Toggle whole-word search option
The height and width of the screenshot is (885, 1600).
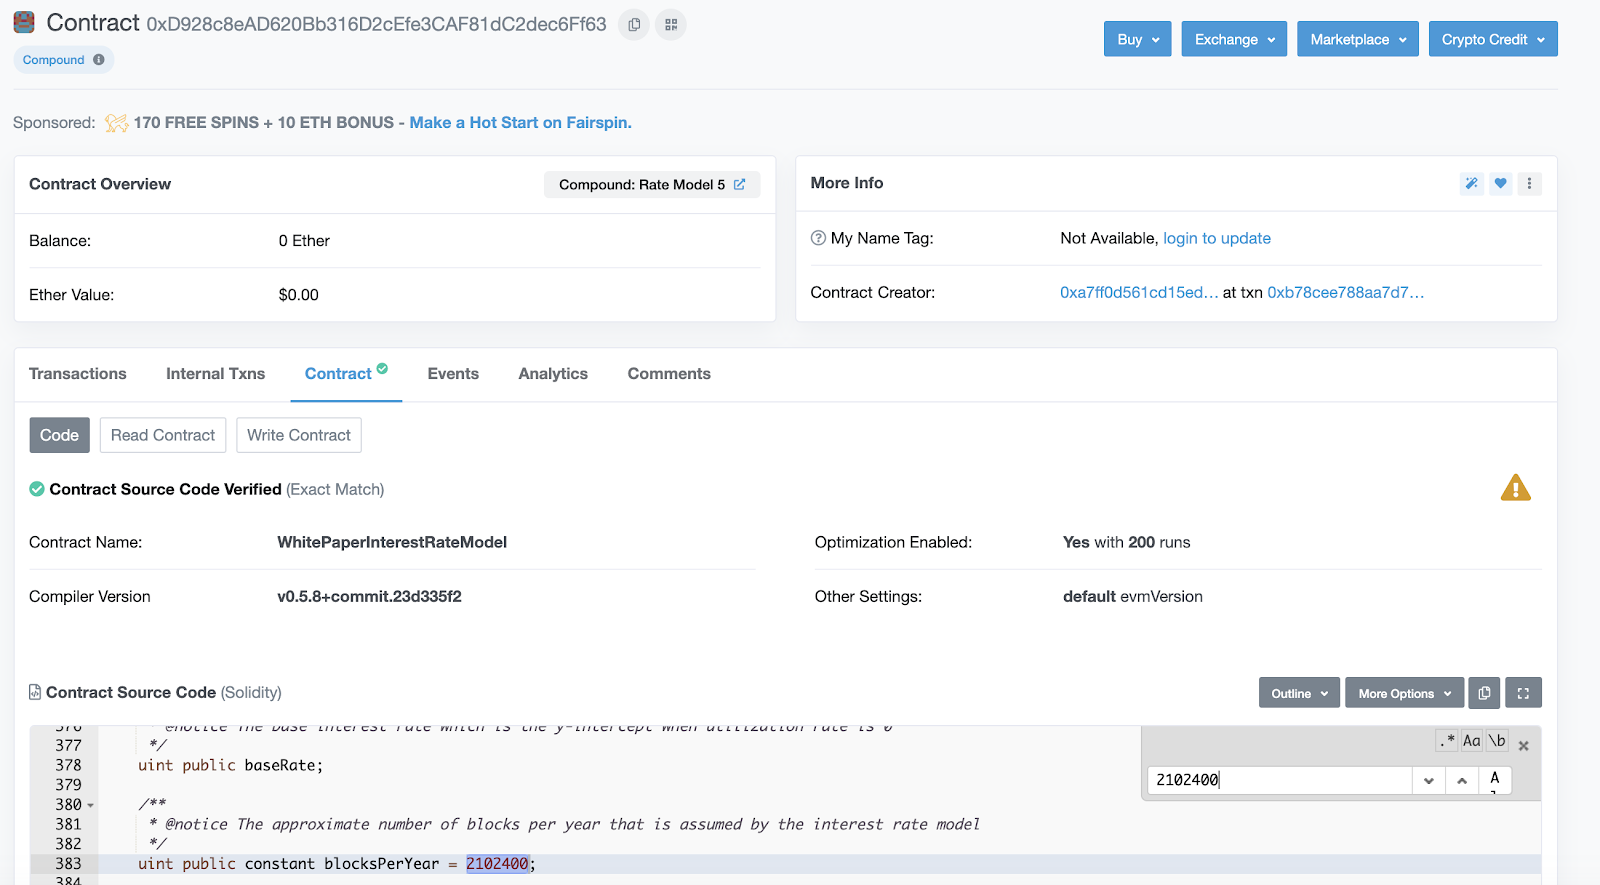[x=1496, y=741]
